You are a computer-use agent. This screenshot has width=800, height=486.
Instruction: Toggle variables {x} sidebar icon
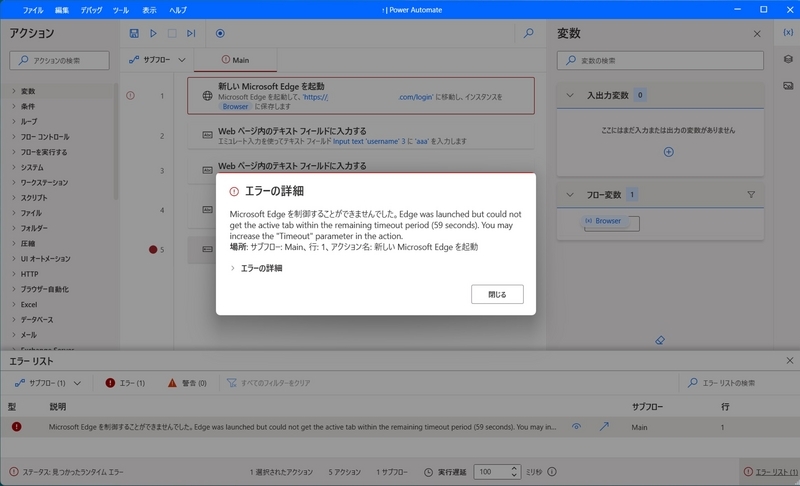tap(788, 32)
